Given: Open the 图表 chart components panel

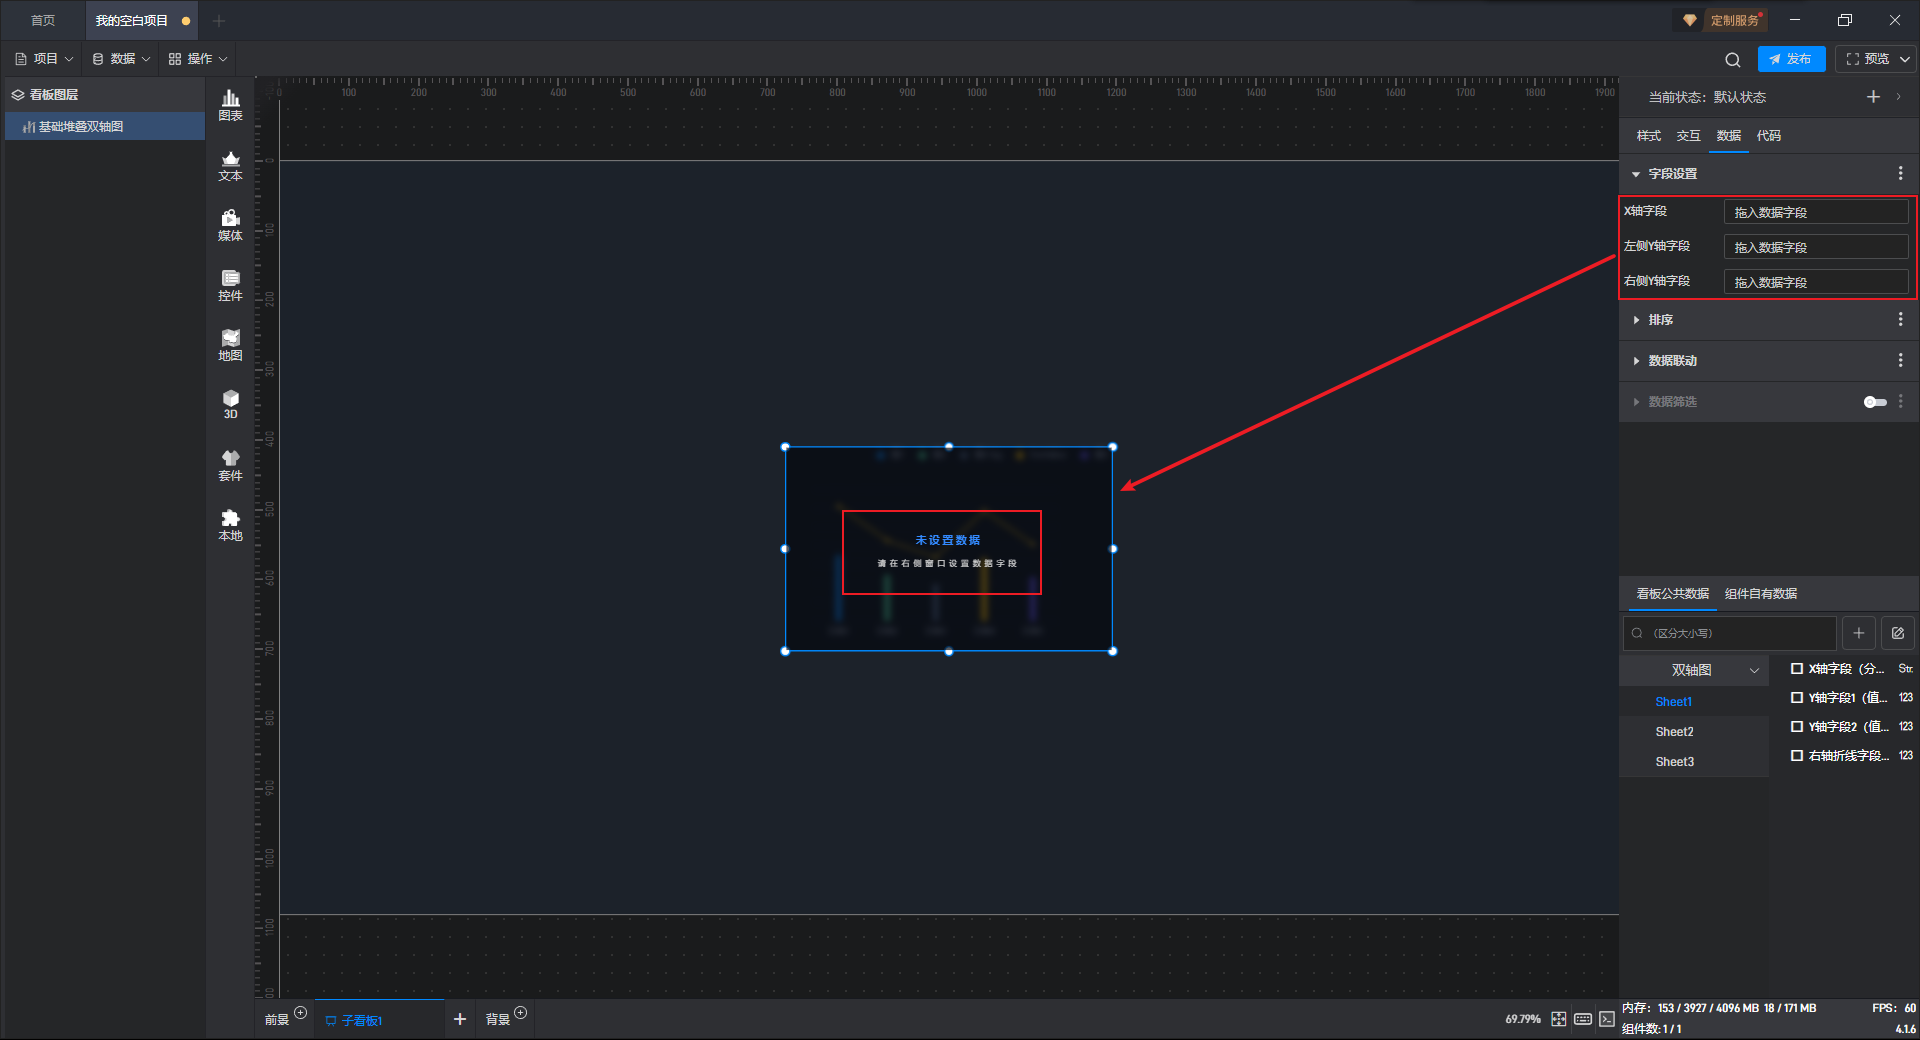Looking at the screenshot, I should click(x=230, y=105).
